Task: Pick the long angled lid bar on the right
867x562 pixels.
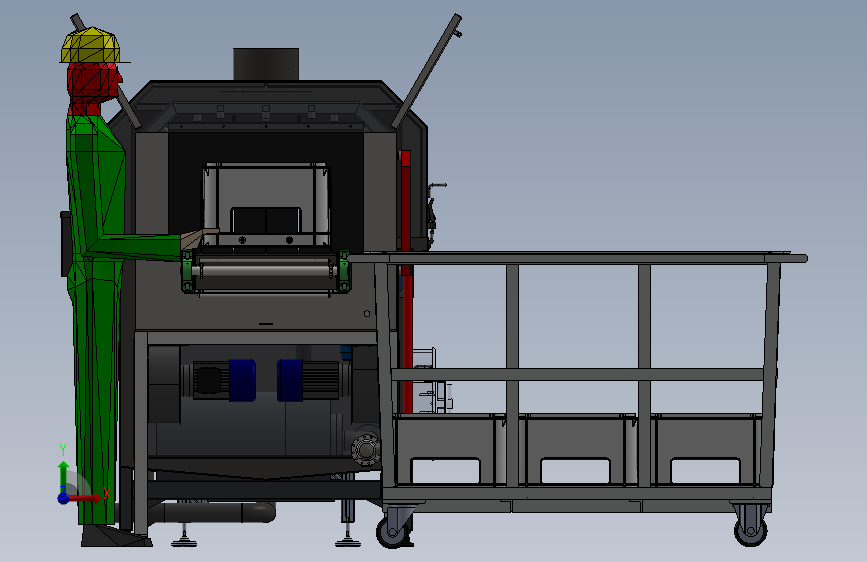Action: (426, 71)
